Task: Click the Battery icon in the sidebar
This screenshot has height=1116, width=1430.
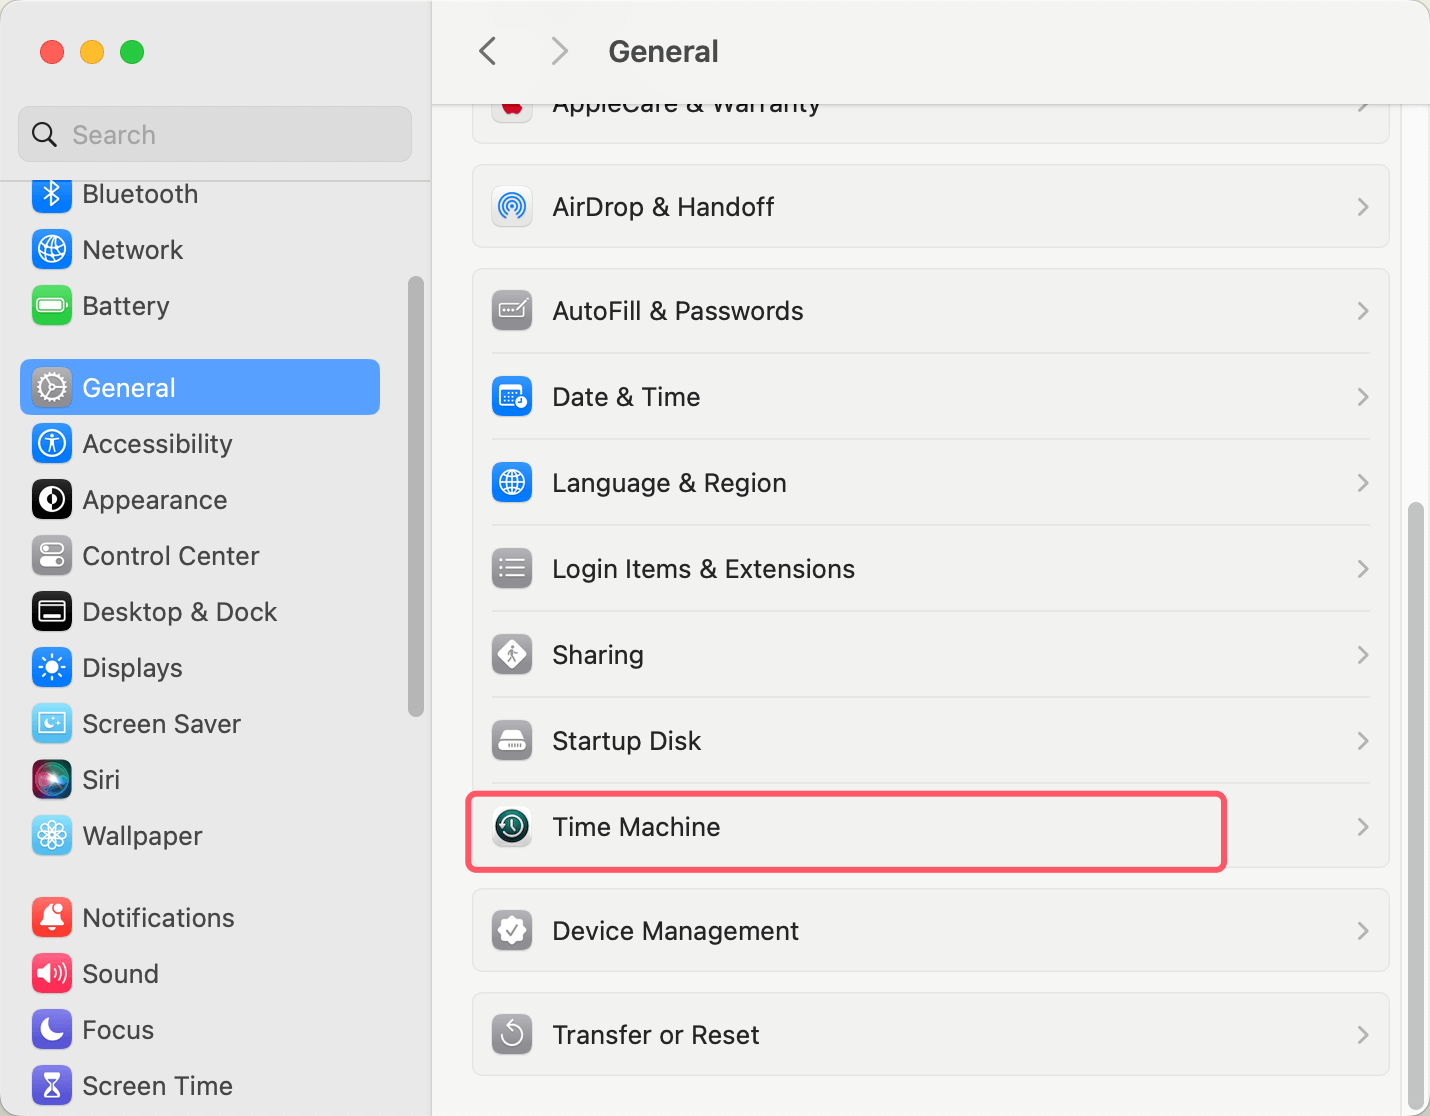Action: point(52,306)
